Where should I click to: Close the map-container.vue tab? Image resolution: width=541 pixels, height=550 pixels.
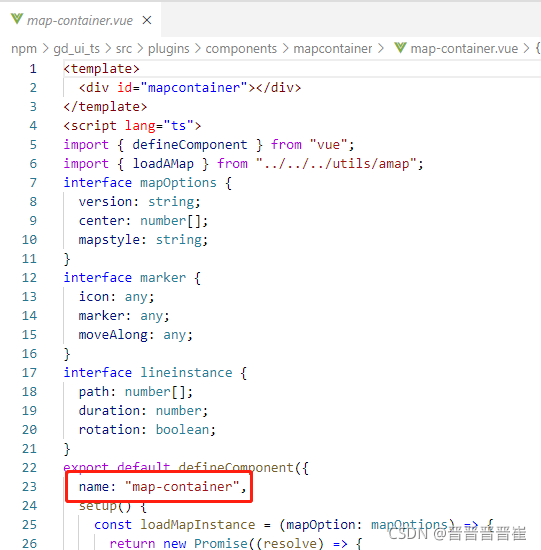click(147, 20)
